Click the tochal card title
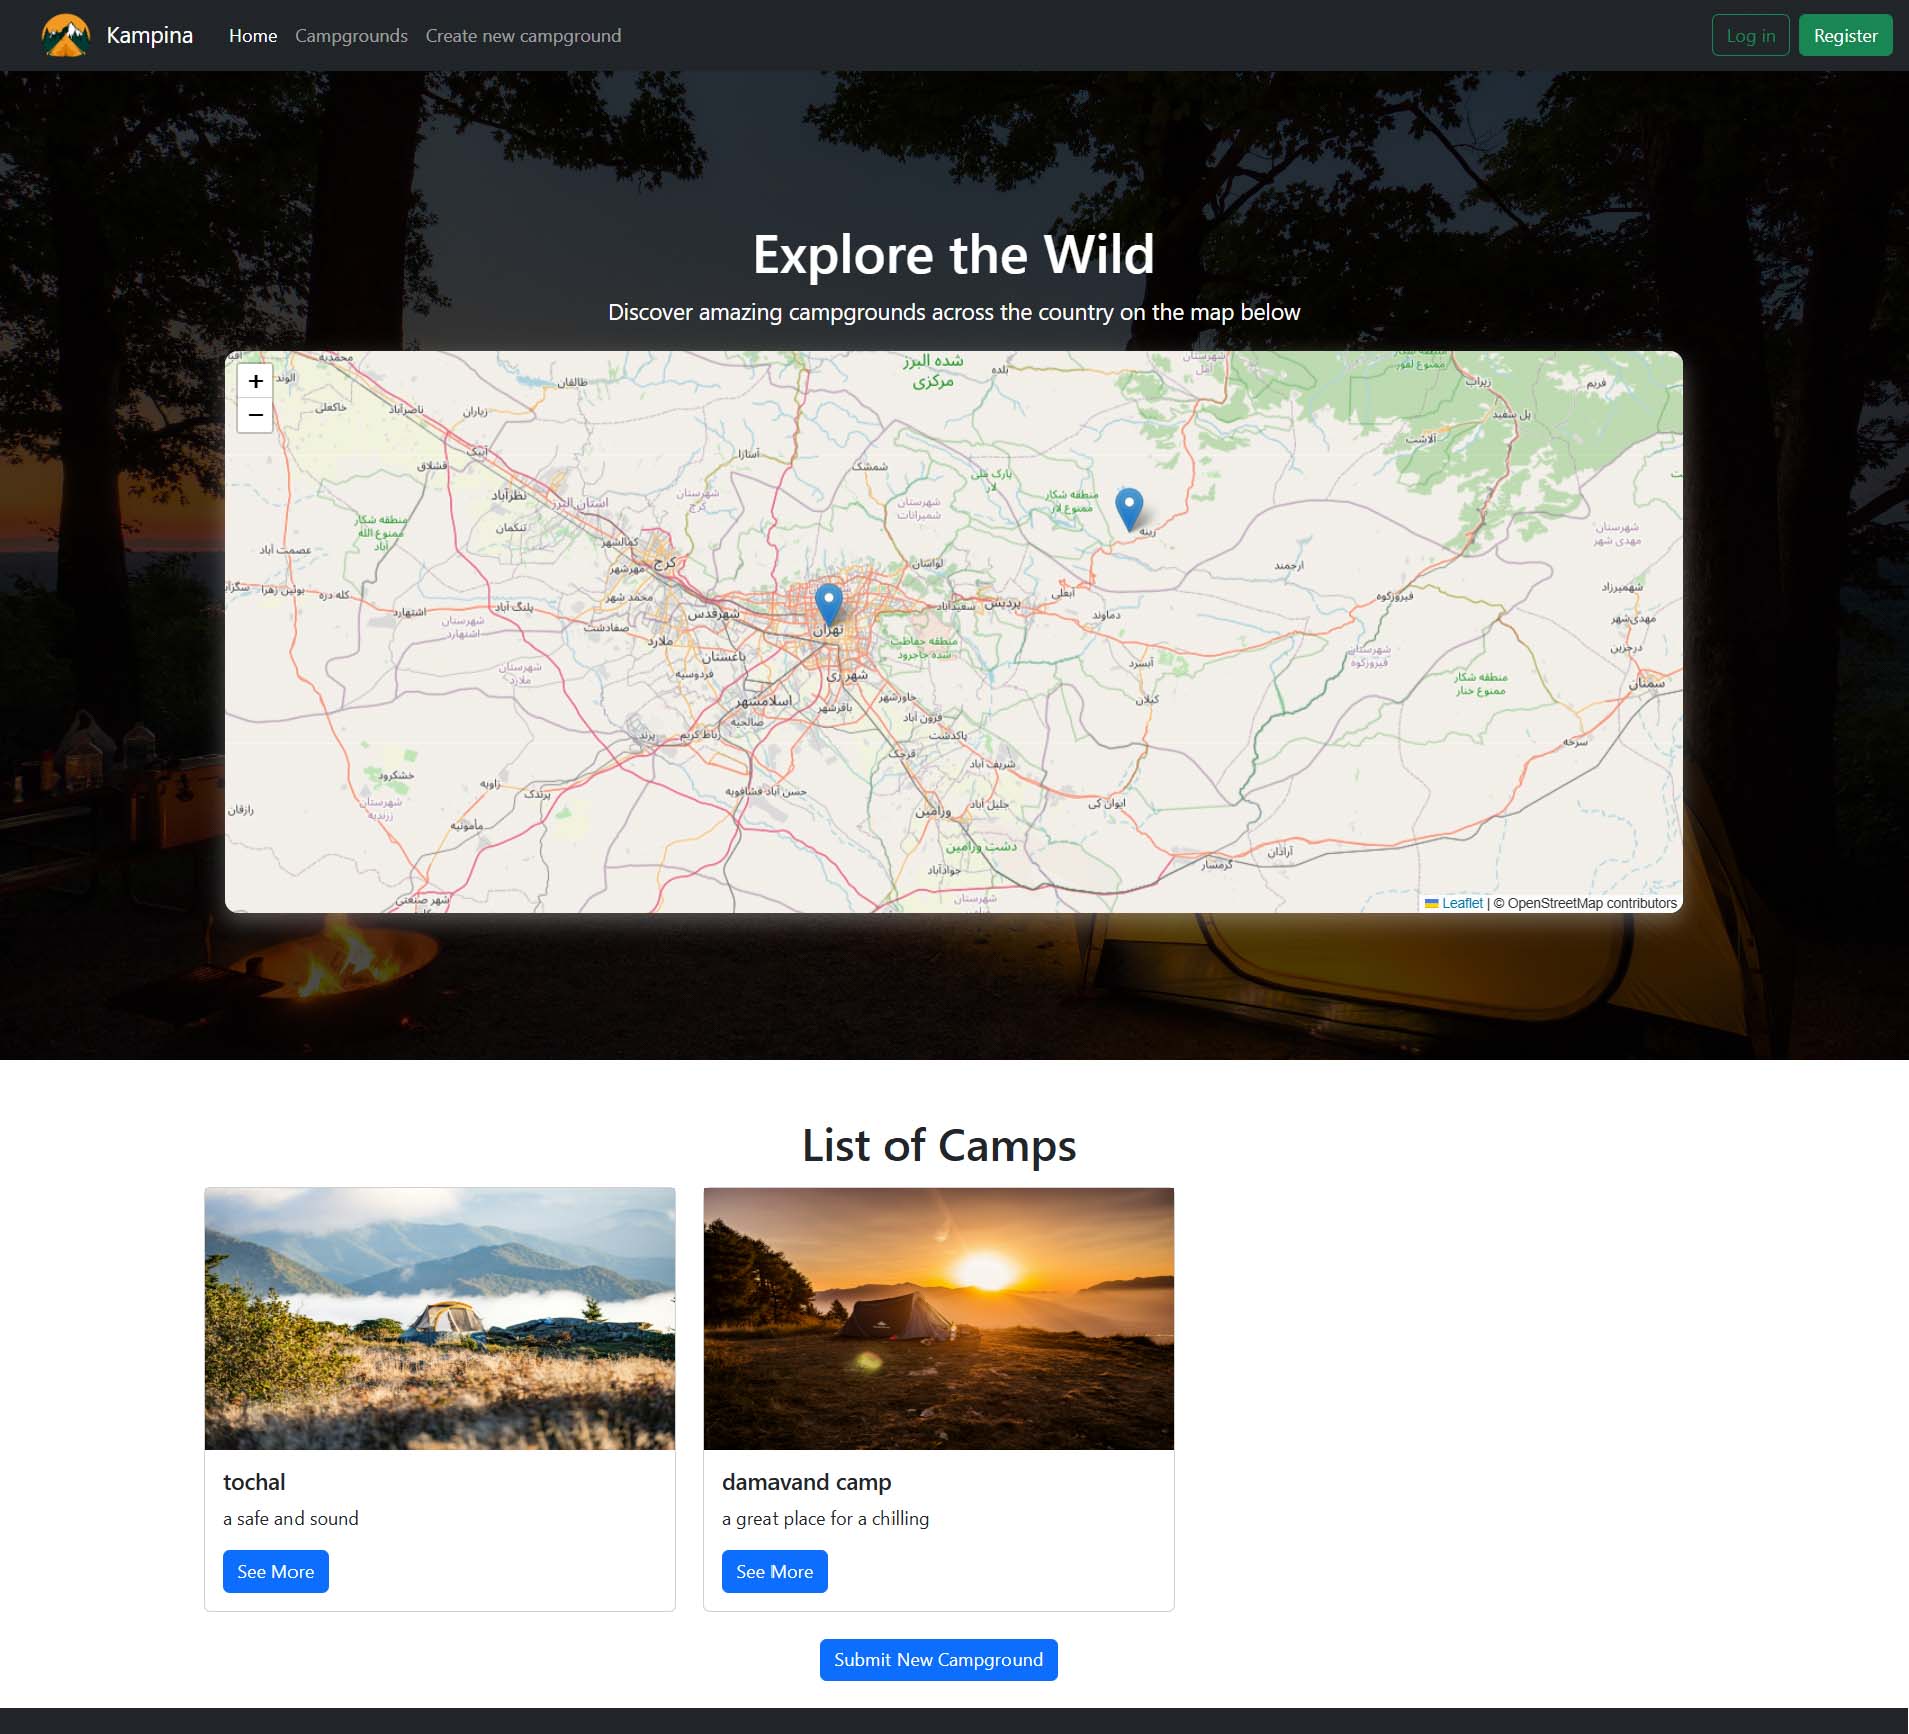 click(x=254, y=1482)
